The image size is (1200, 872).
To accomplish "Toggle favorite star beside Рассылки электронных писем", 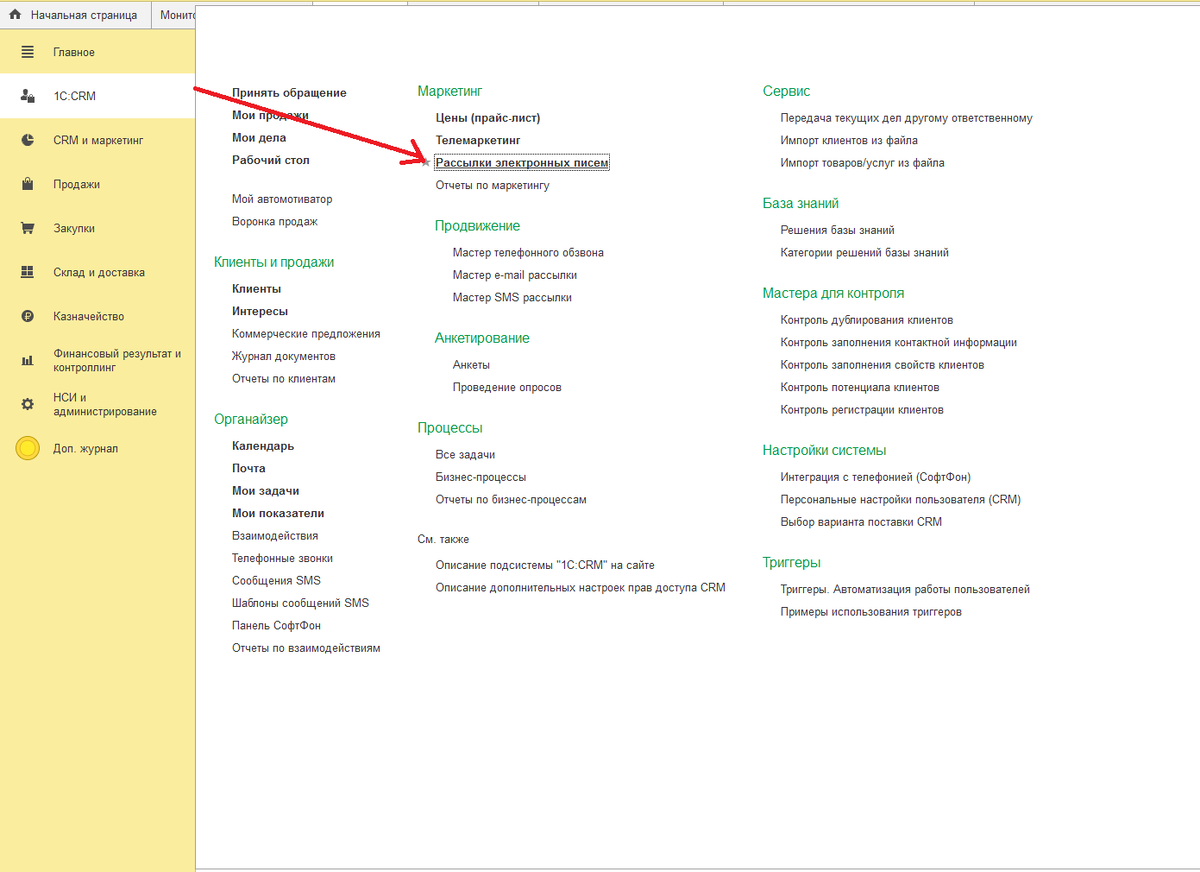I will pyautogui.click(x=426, y=162).
